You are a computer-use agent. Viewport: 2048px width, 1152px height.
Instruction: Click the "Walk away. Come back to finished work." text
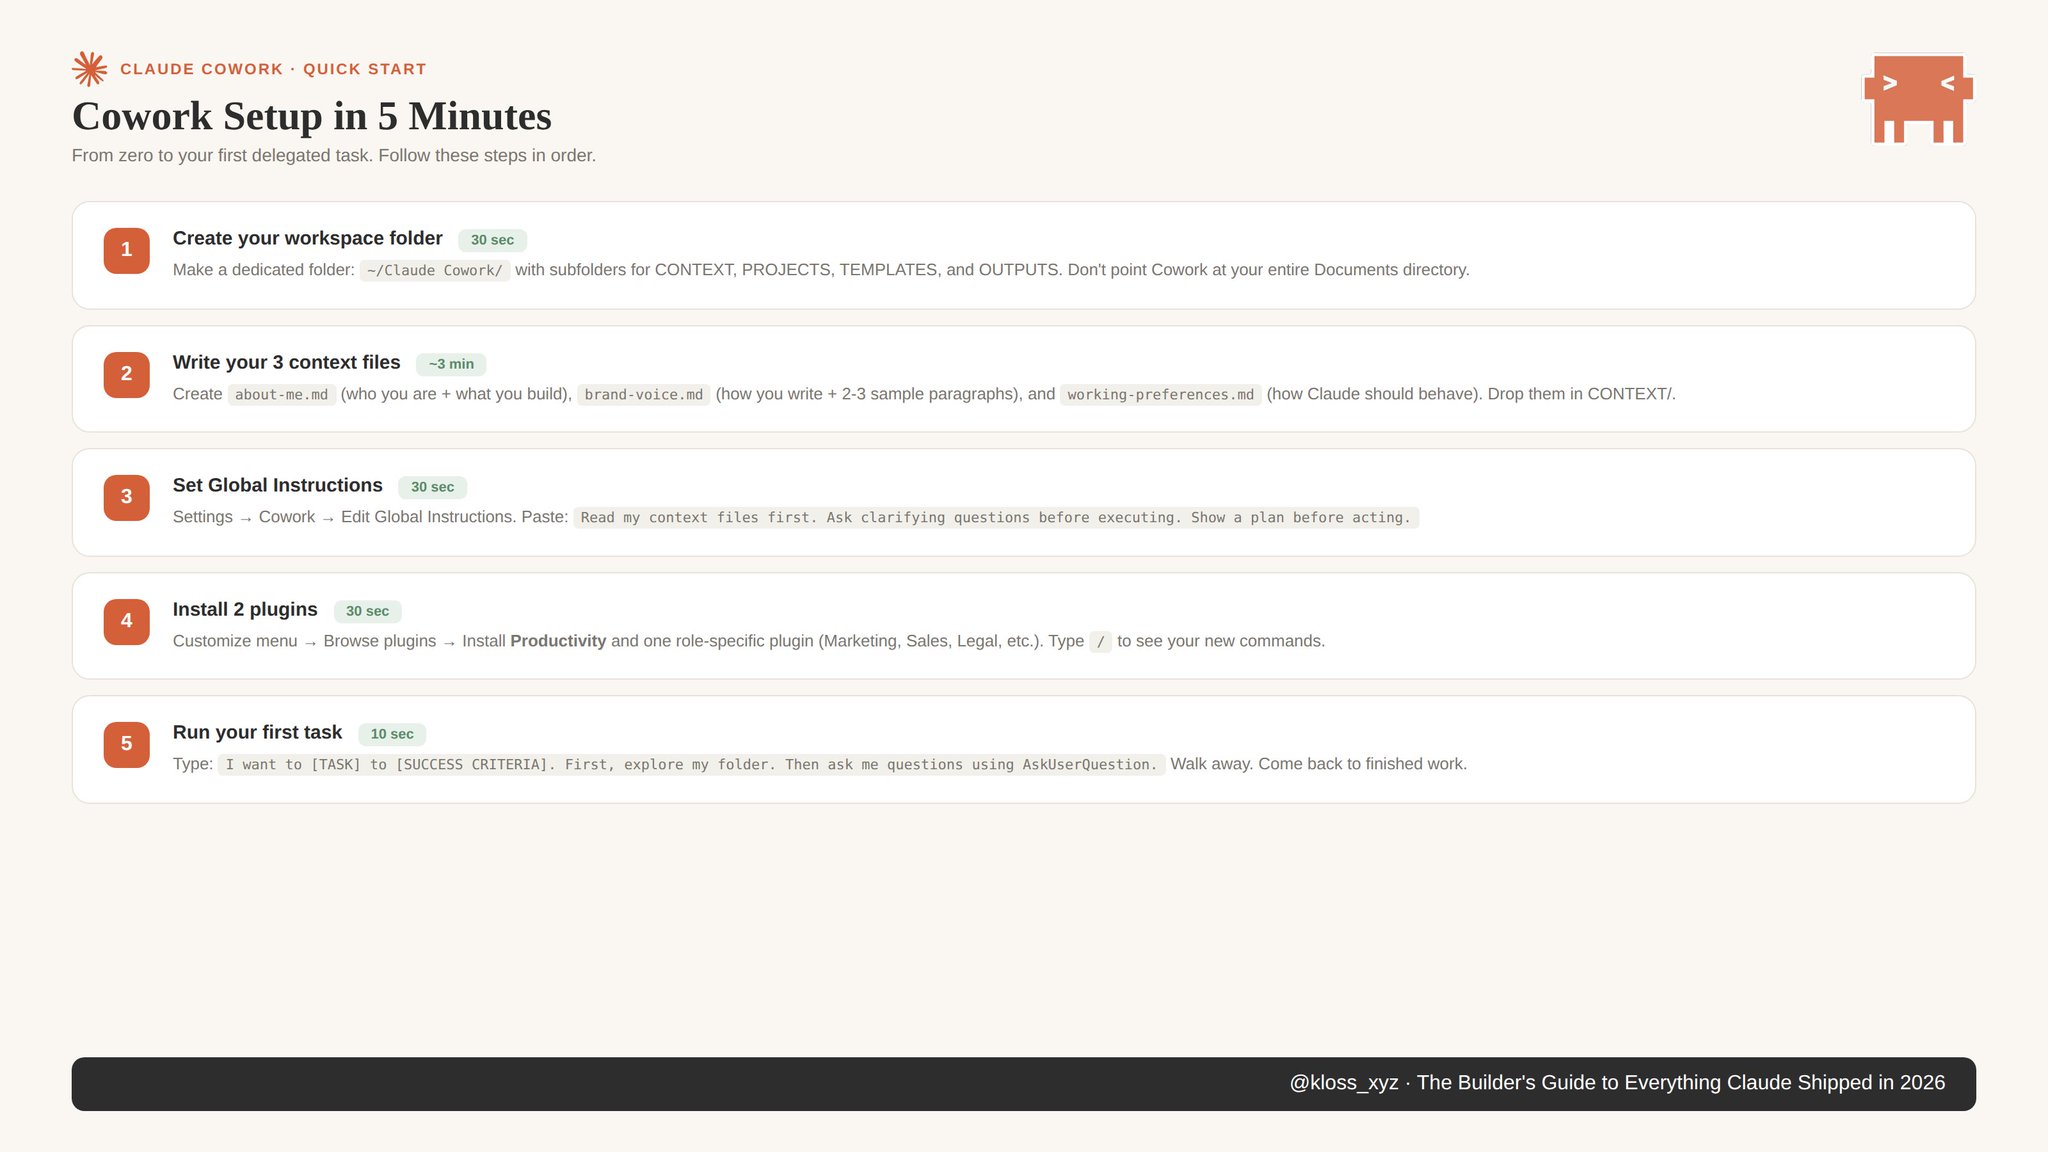(1319, 764)
